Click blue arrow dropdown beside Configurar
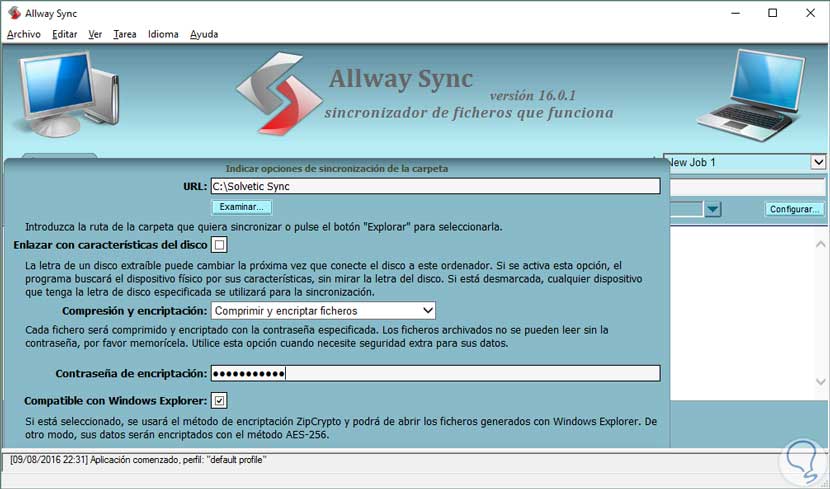The image size is (830, 489). coord(713,209)
